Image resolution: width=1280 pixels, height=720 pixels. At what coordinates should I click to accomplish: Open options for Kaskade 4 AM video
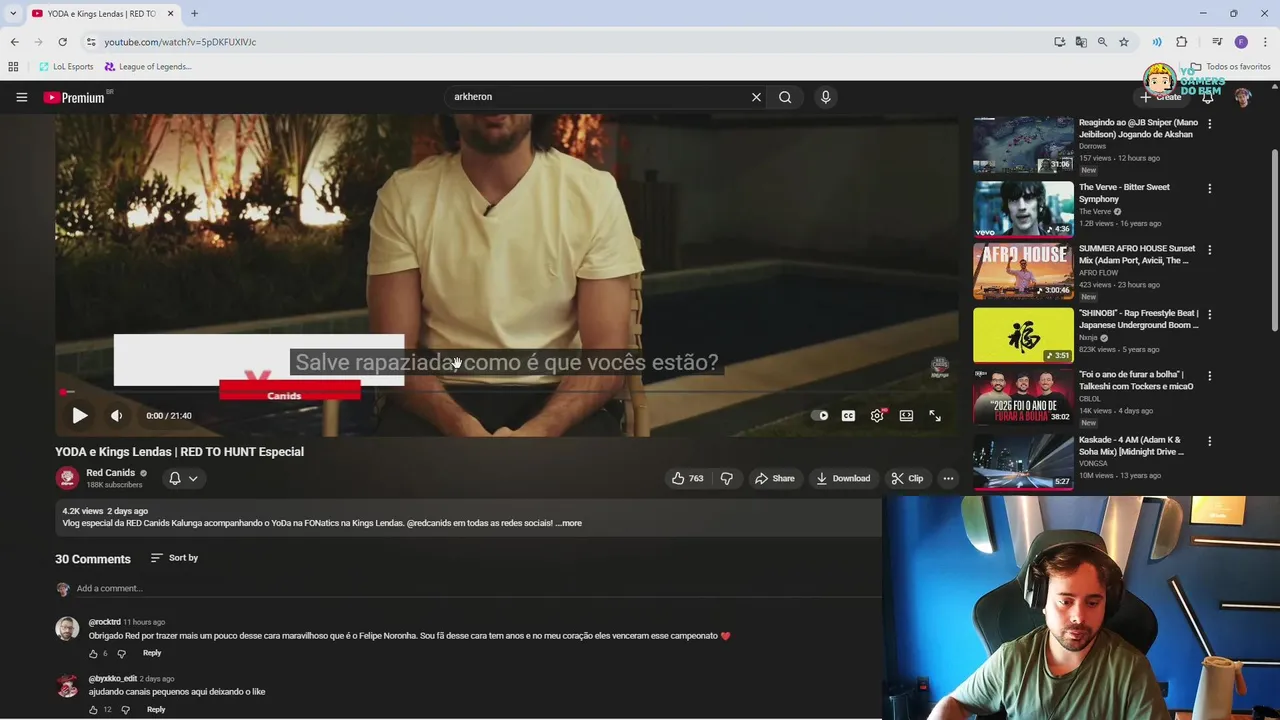click(1209, 441)
